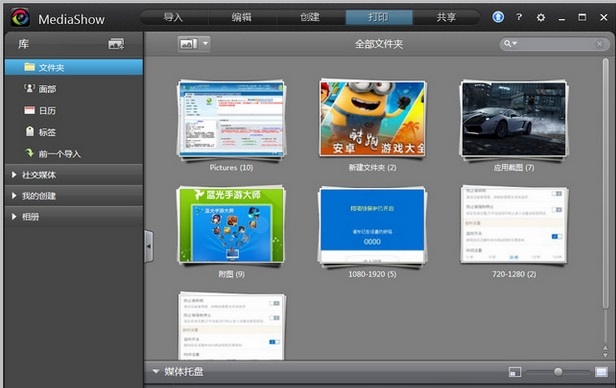Open settings via the gear icon
The width and height of the screenshot is (616, 388).
pyautogui.click(x=541, y=17)
